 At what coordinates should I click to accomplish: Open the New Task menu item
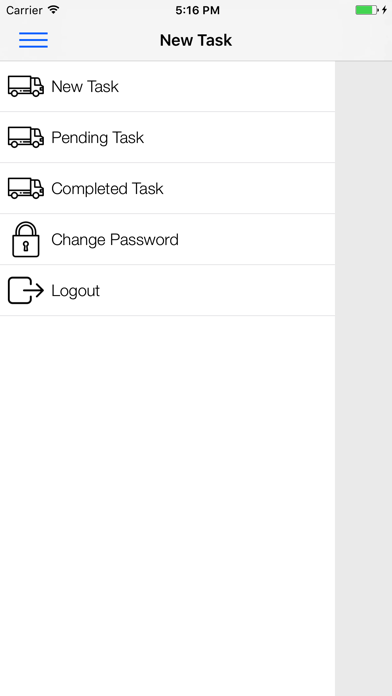167,86
